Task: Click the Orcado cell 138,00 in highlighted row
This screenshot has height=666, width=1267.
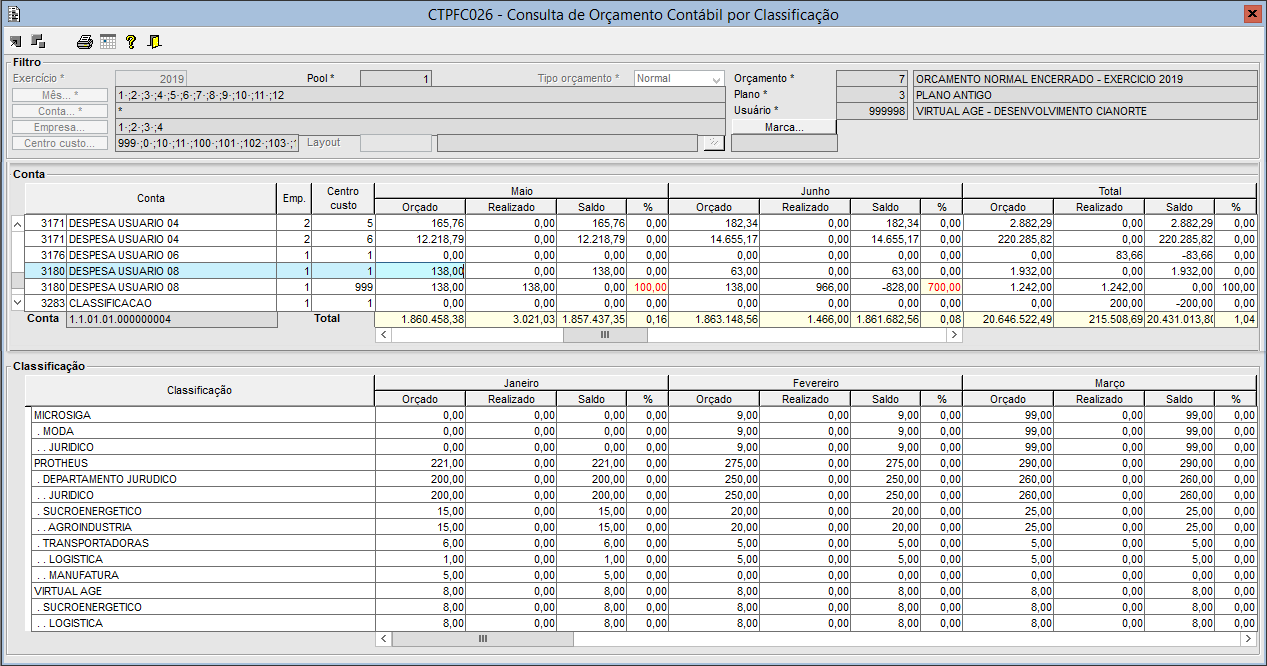Action: (419, 271)
